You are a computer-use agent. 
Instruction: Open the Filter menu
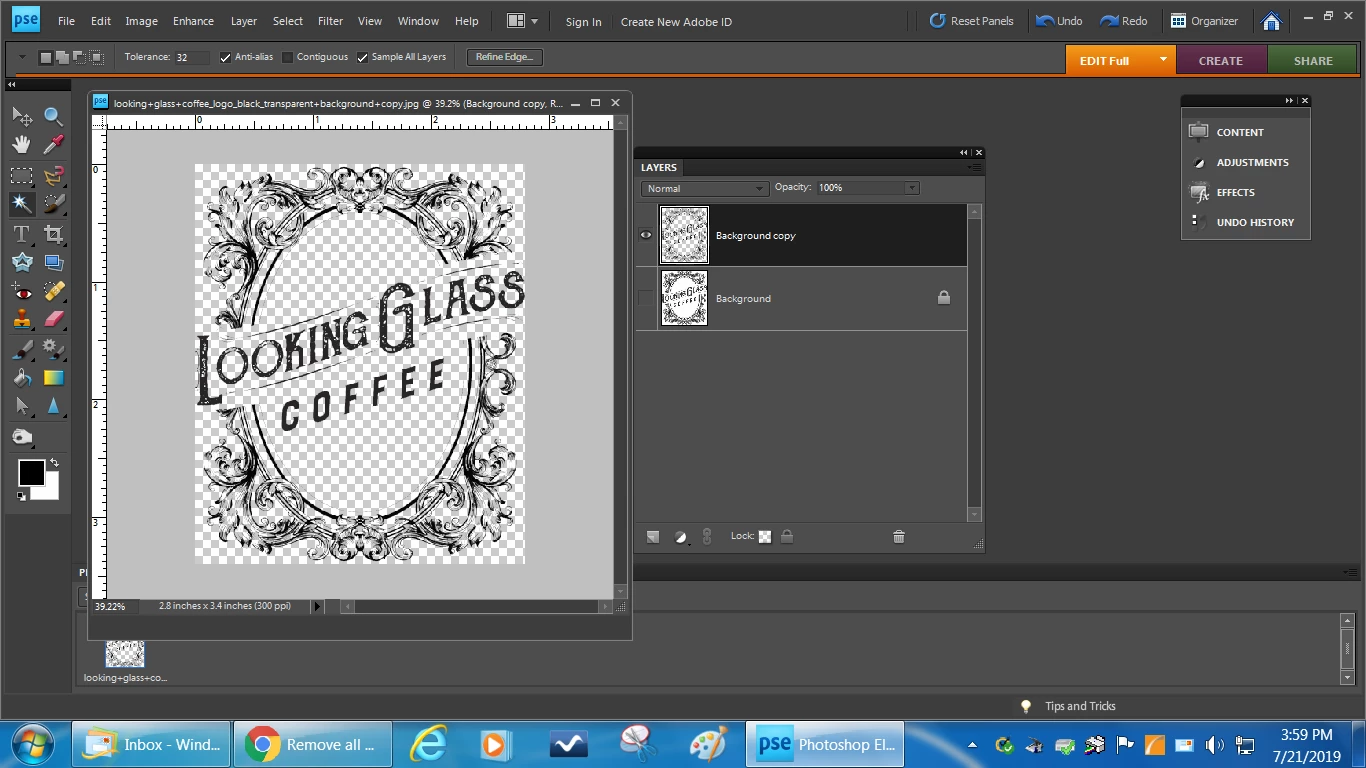(330, 21)
